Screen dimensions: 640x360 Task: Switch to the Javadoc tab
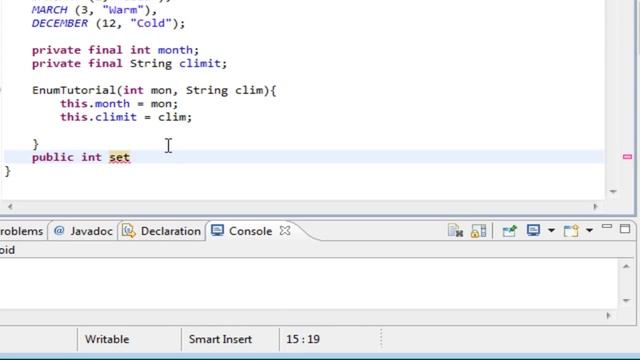[83, 231]
